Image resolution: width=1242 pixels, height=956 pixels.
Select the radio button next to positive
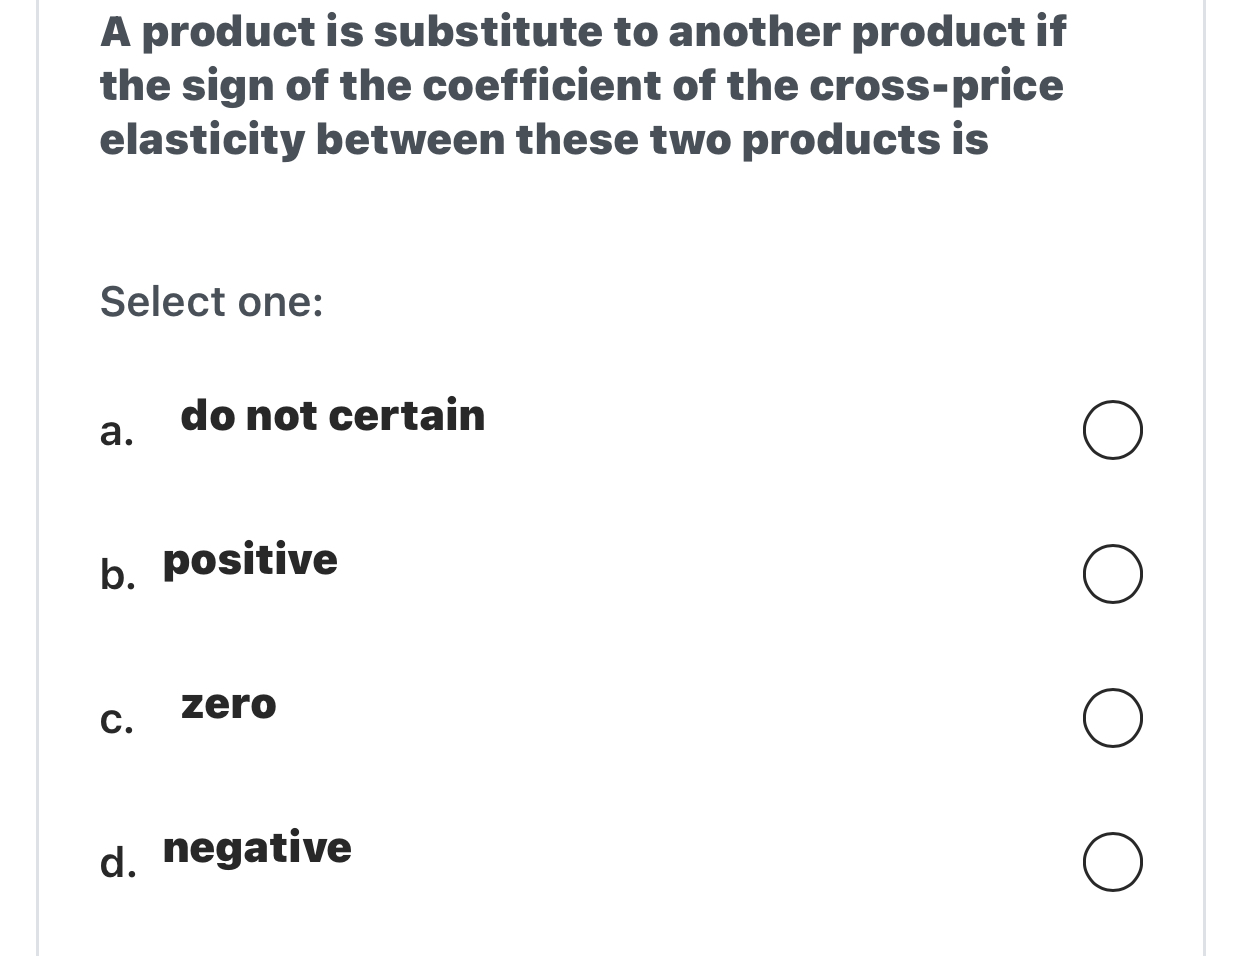click(x=1113, y=574)
